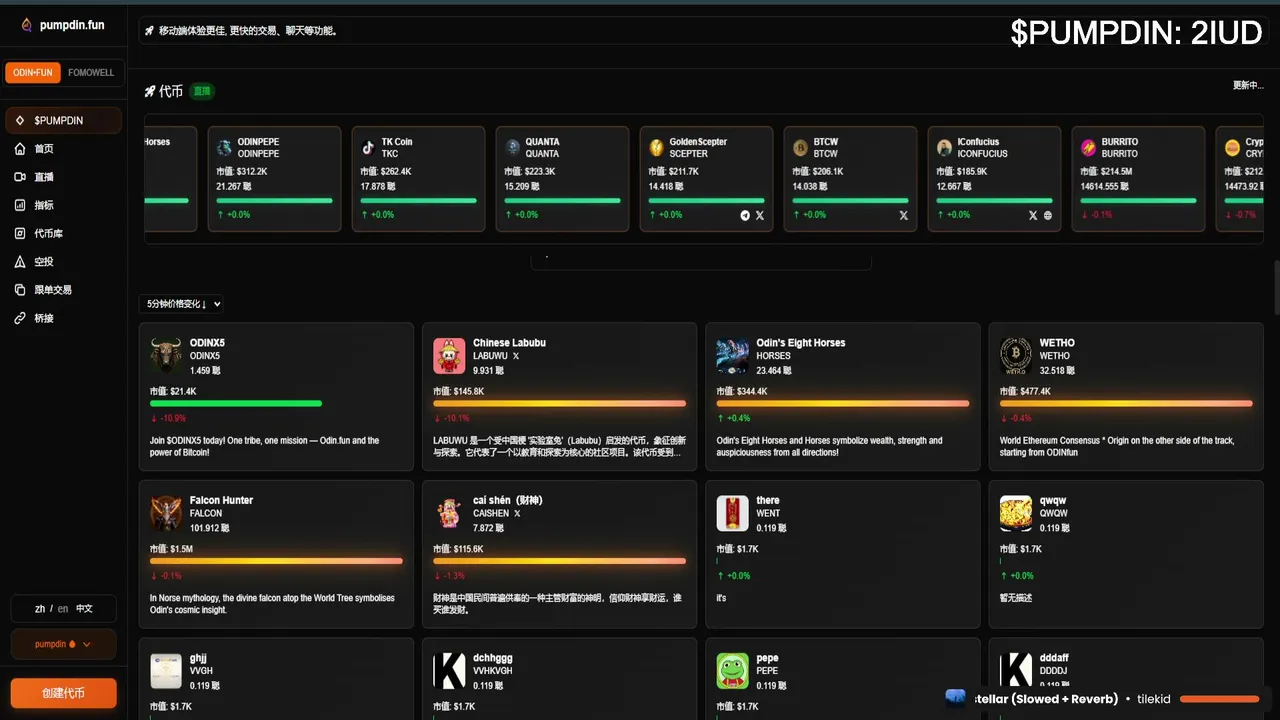The height and width of the screenshot is (720, 1280).
Task: Open the 代币库 token library
Action: [63, 233]
